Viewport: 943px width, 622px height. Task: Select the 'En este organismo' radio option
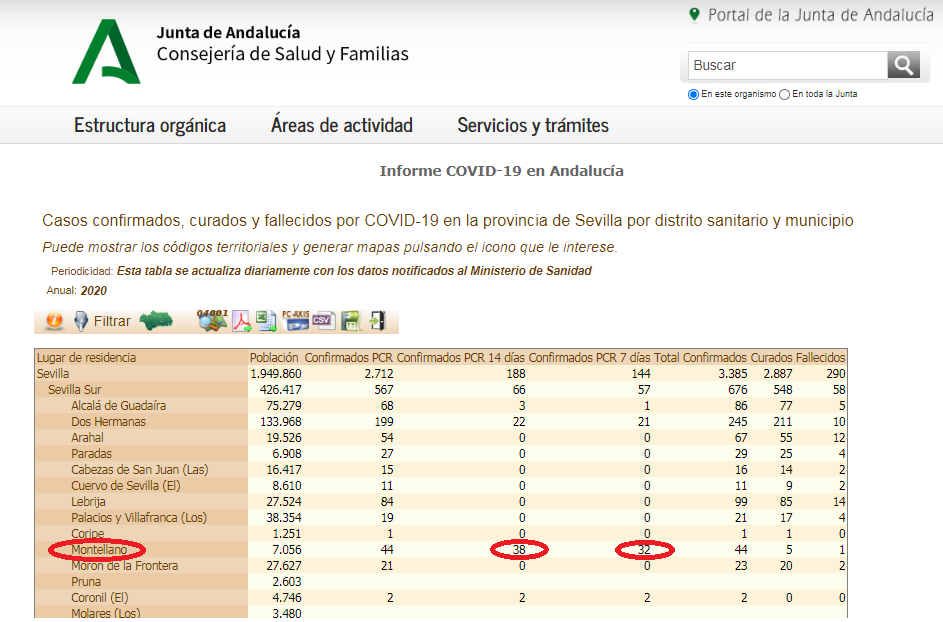(693, 94)
